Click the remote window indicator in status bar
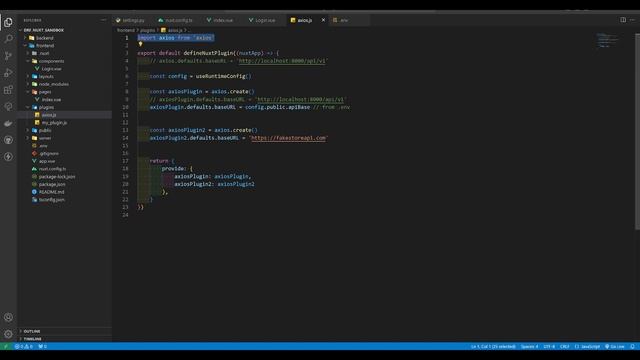The height and width of the screenshot is (360, 640). (x=6, y=347)
